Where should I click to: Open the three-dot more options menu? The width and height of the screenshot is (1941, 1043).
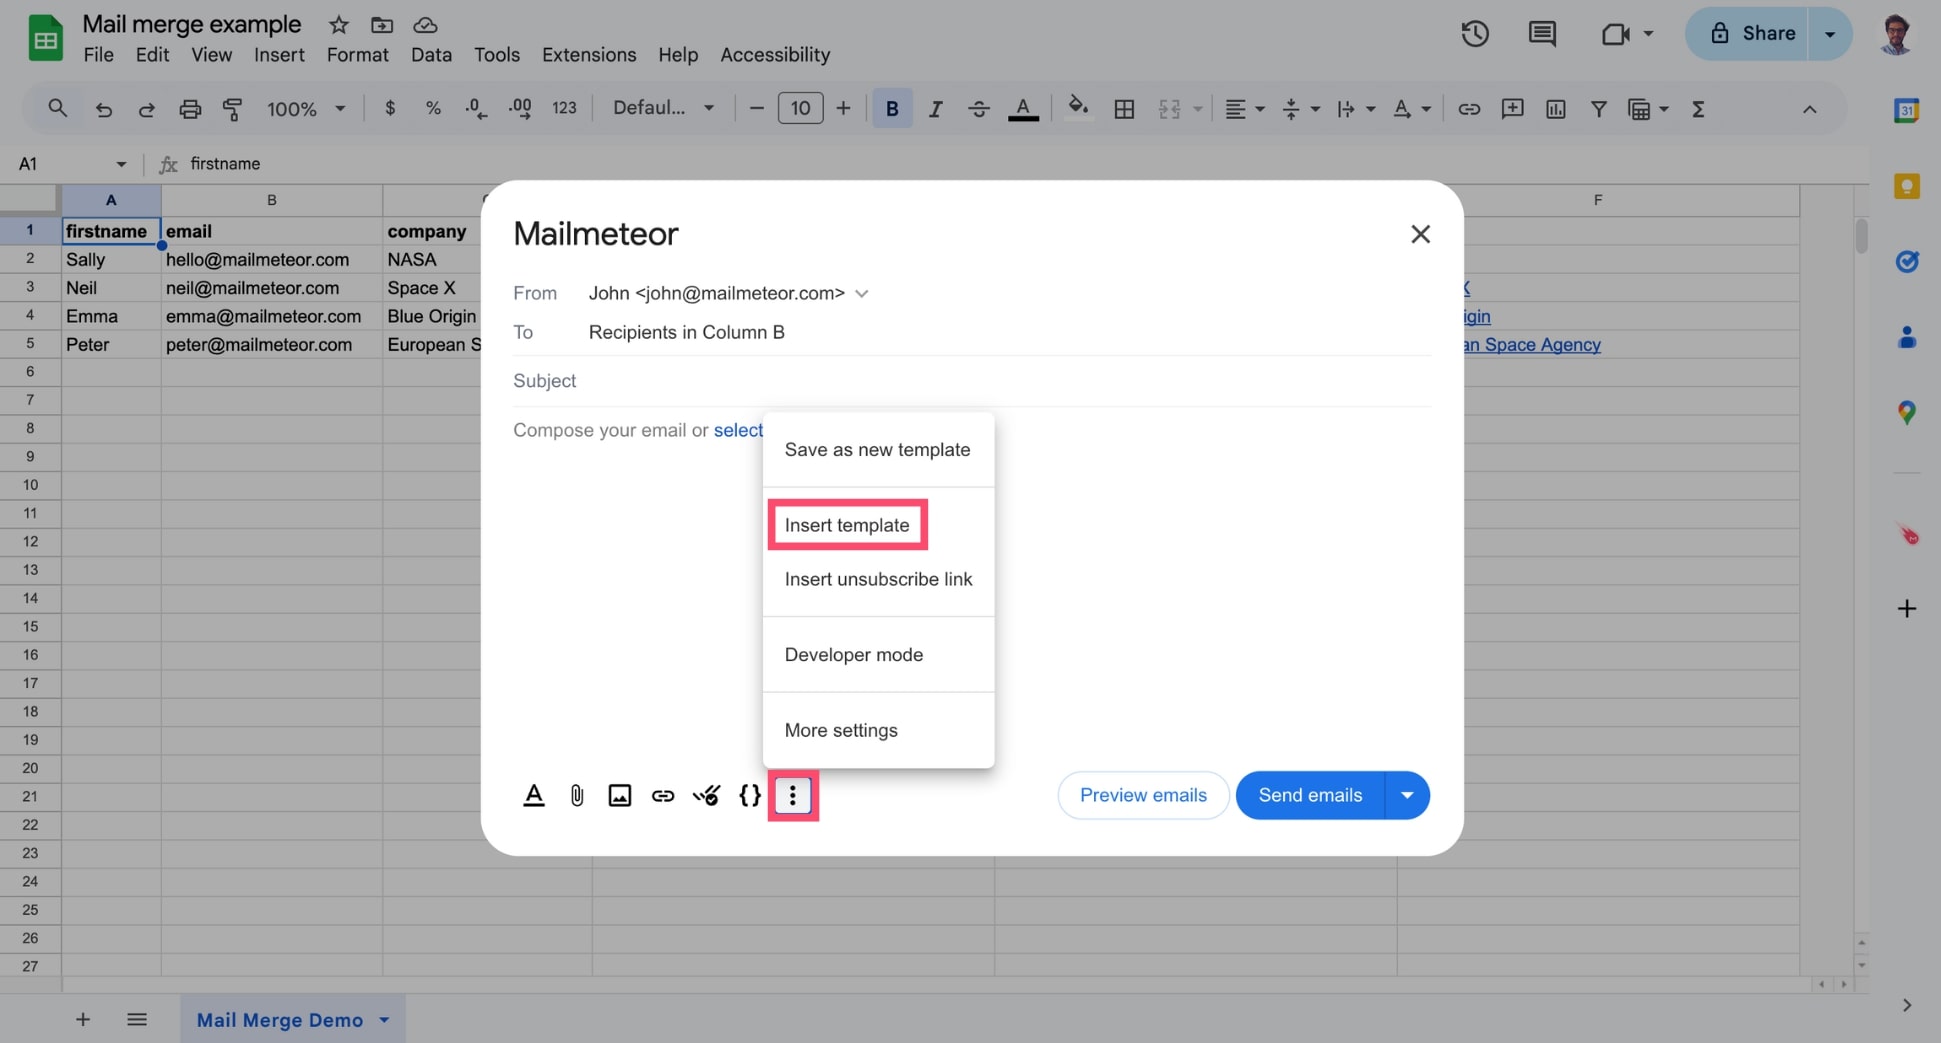click(x=793, y=795)
